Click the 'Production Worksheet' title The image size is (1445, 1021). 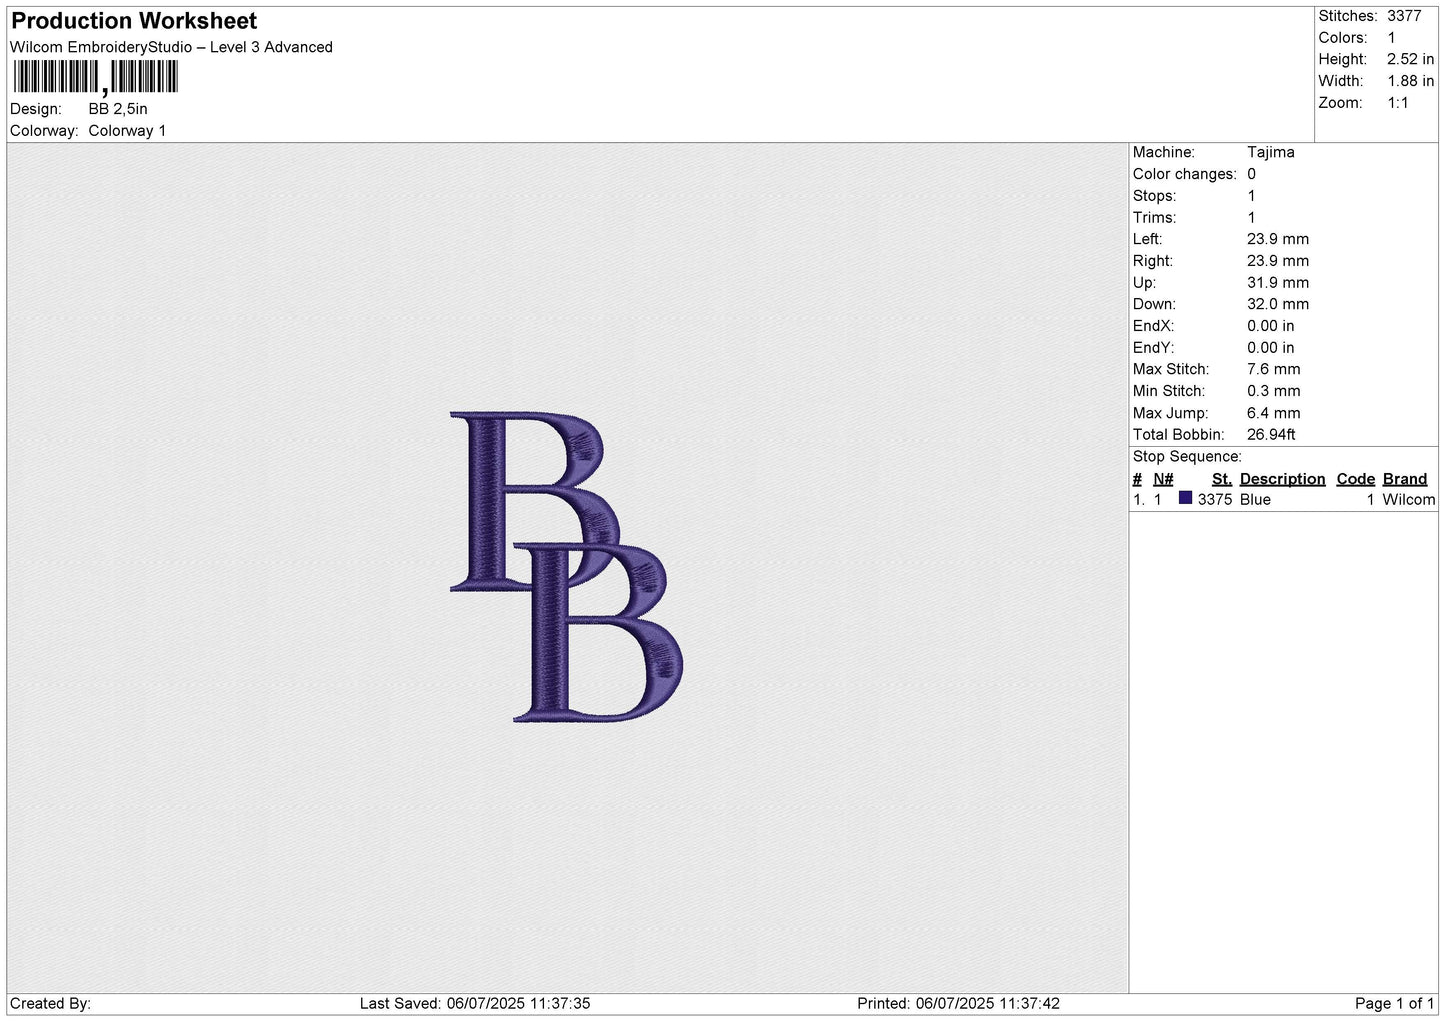click(134, 21)
